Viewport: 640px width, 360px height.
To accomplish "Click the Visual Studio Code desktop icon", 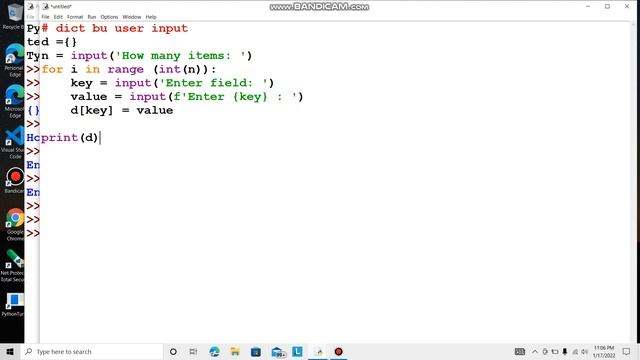I will click(14, 142).
